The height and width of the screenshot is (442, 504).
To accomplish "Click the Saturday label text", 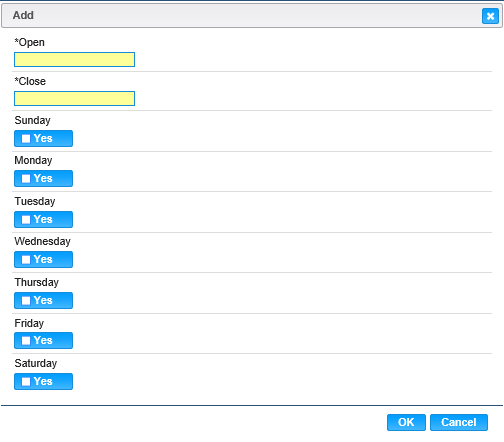I will (x=36, y=363).
